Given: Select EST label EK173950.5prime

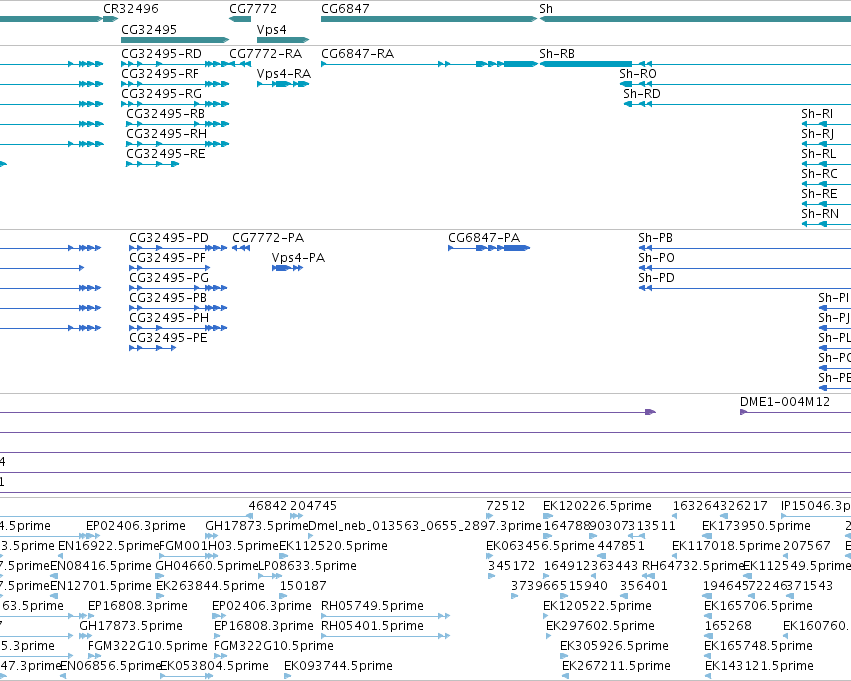Looking at the screenshot, I should pos(756,526).
